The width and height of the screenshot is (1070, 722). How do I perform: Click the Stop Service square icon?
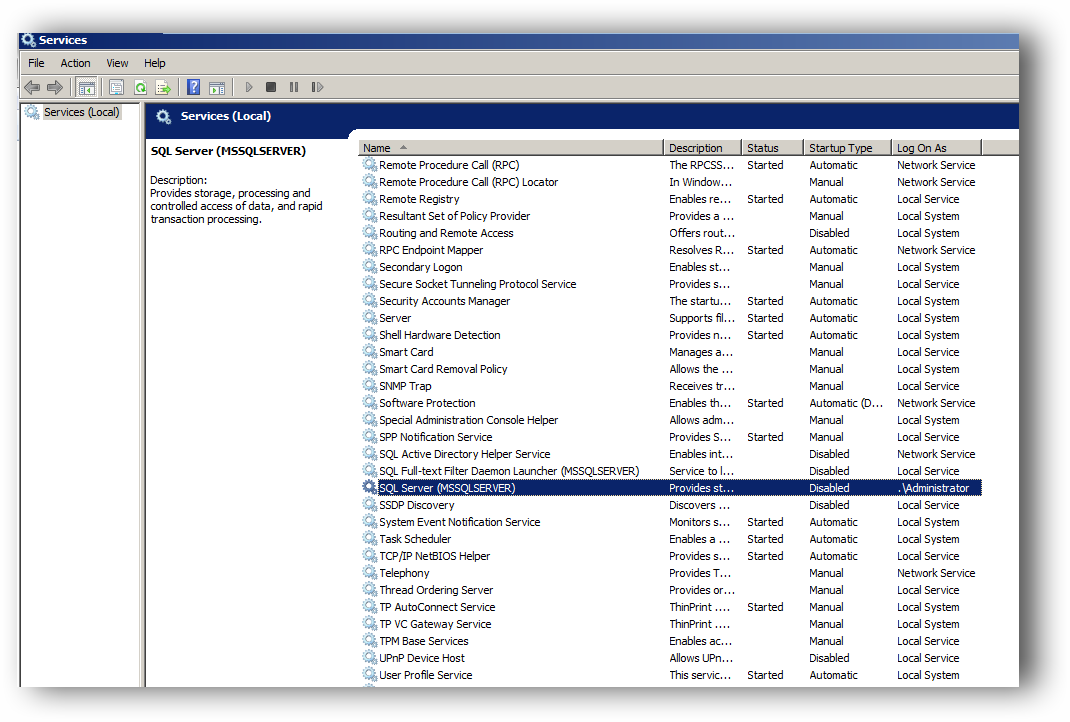click(x=271, y=87)
